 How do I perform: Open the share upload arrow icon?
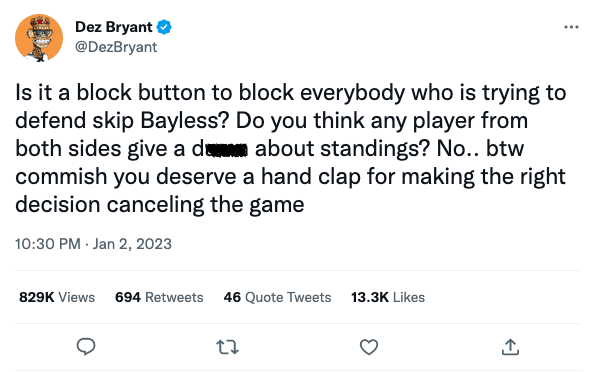(x=510, y=347)
